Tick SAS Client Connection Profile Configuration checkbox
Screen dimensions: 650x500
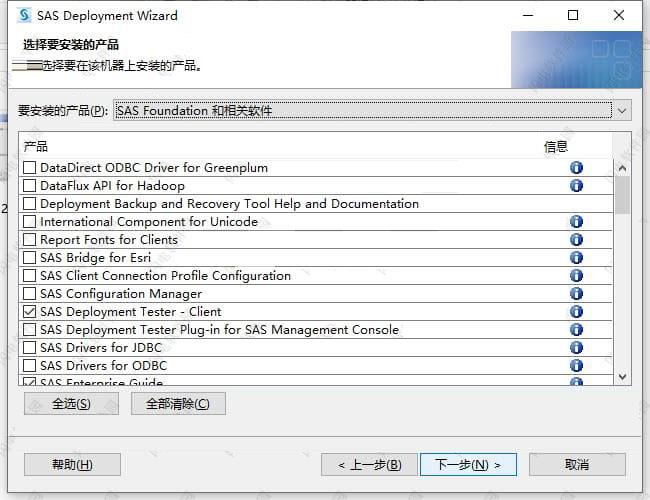[x=29, y=275]
